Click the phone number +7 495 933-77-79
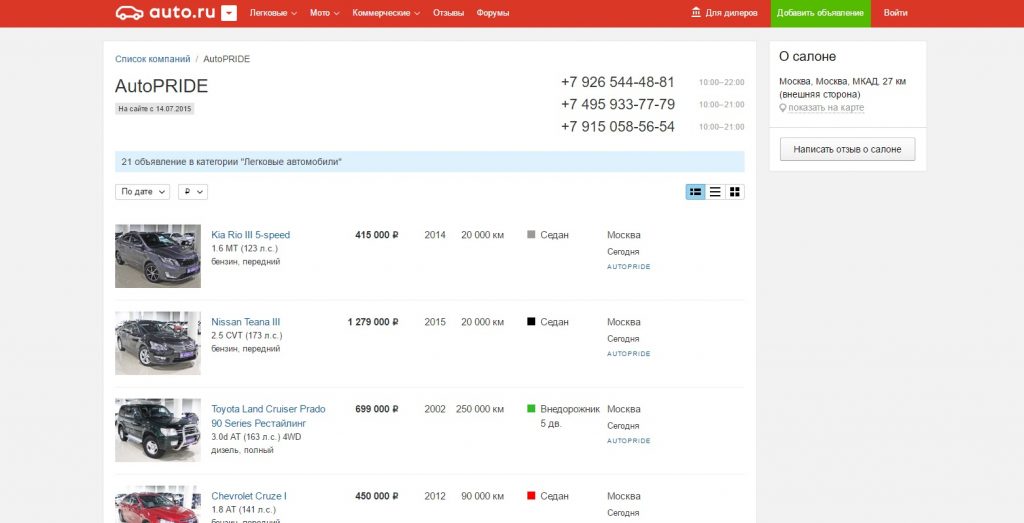Viewport: 1024px width, 523px height. click(x=617, y=104)
